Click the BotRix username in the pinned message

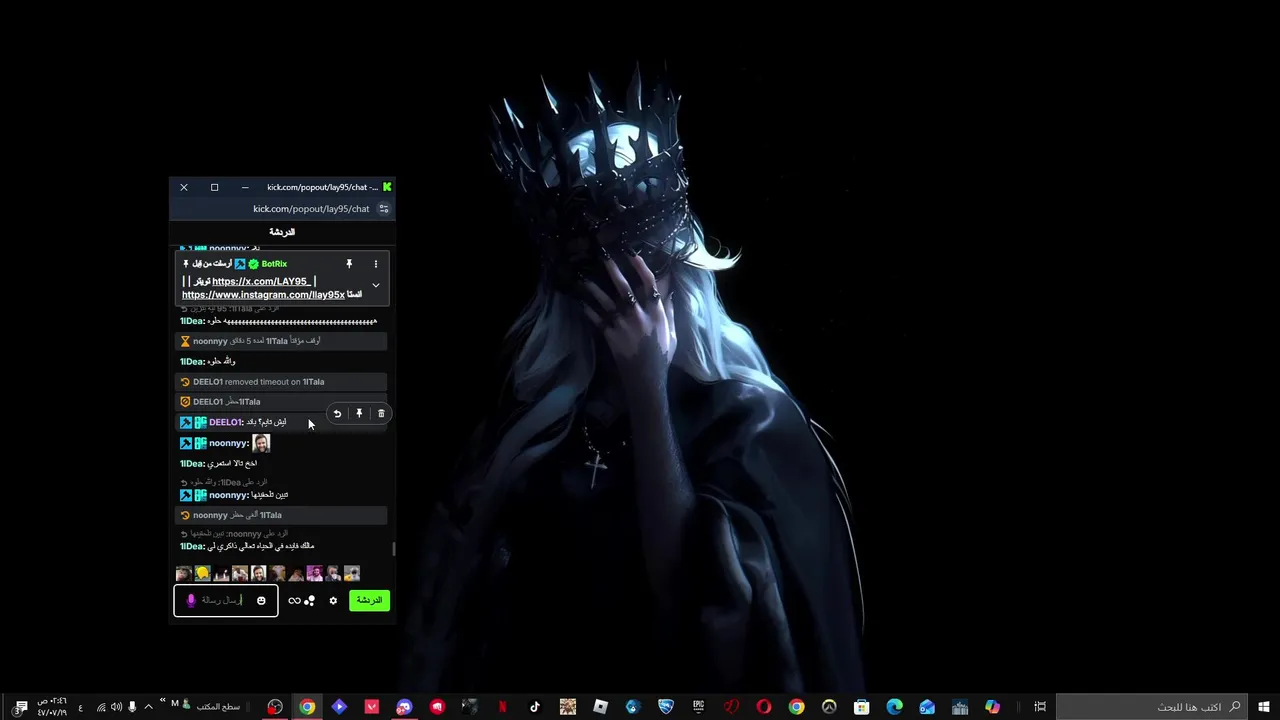tap(274, 264)
